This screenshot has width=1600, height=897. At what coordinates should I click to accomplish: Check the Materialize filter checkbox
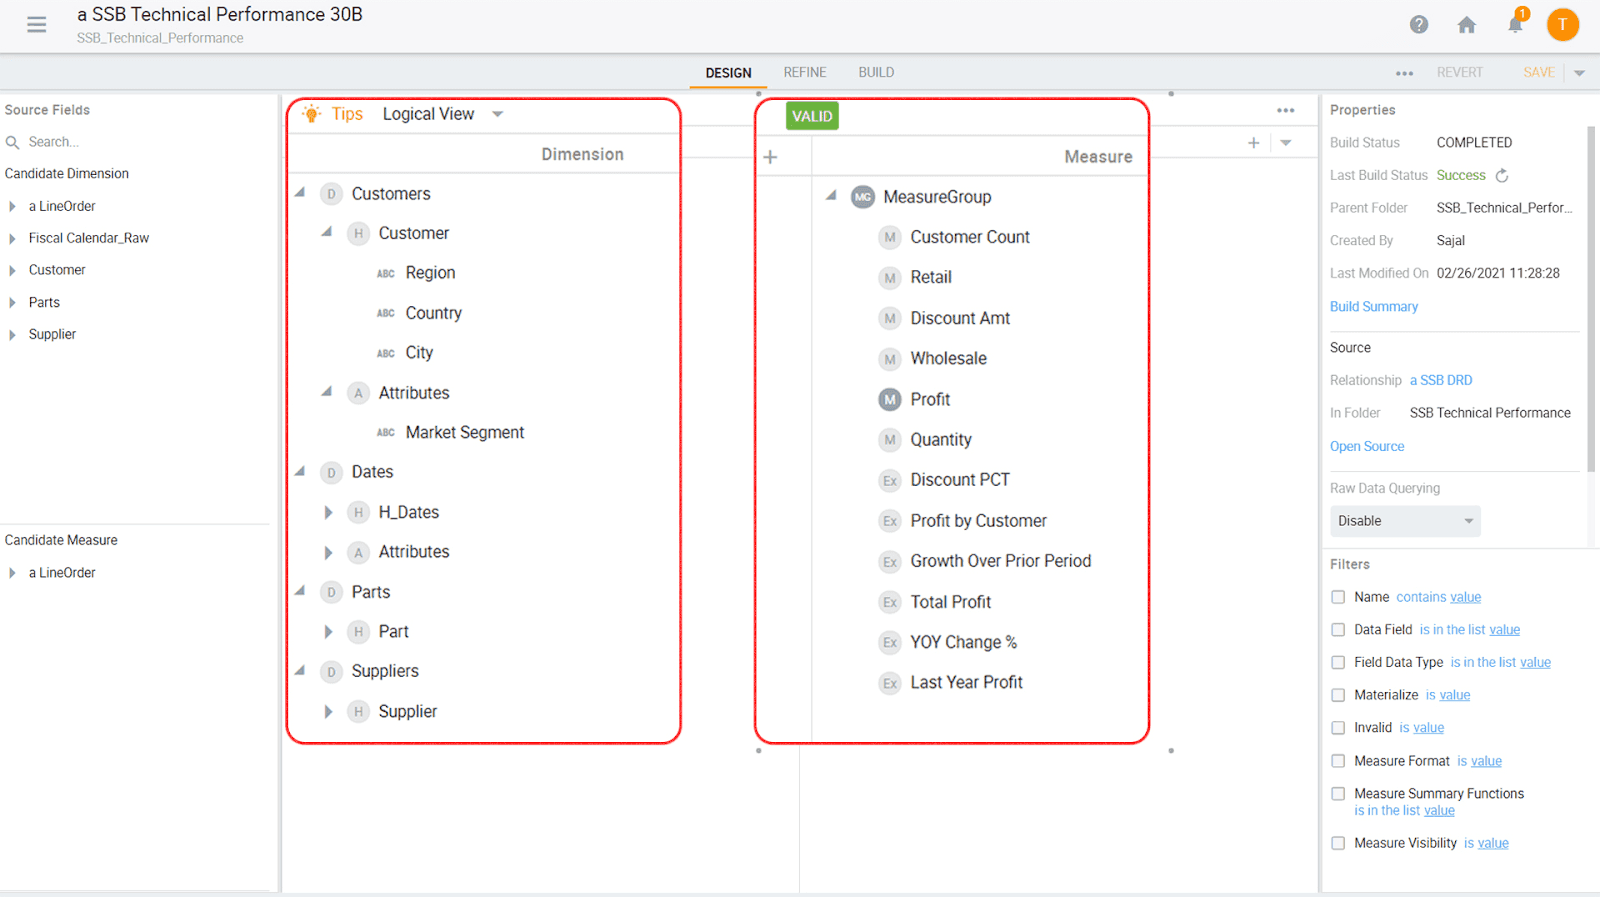pos(1338,695)
